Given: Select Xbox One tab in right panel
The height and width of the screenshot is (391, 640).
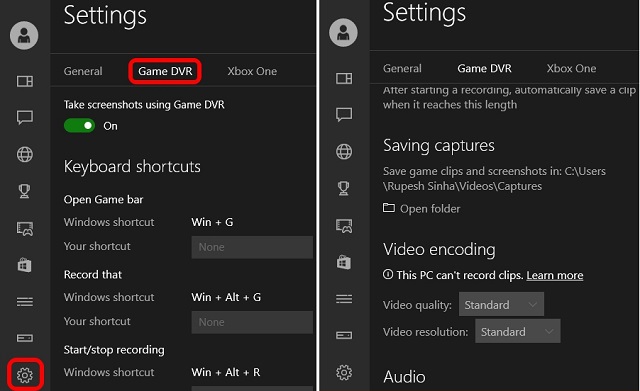Looking at the screenshot, I should (x=571, y=68).
